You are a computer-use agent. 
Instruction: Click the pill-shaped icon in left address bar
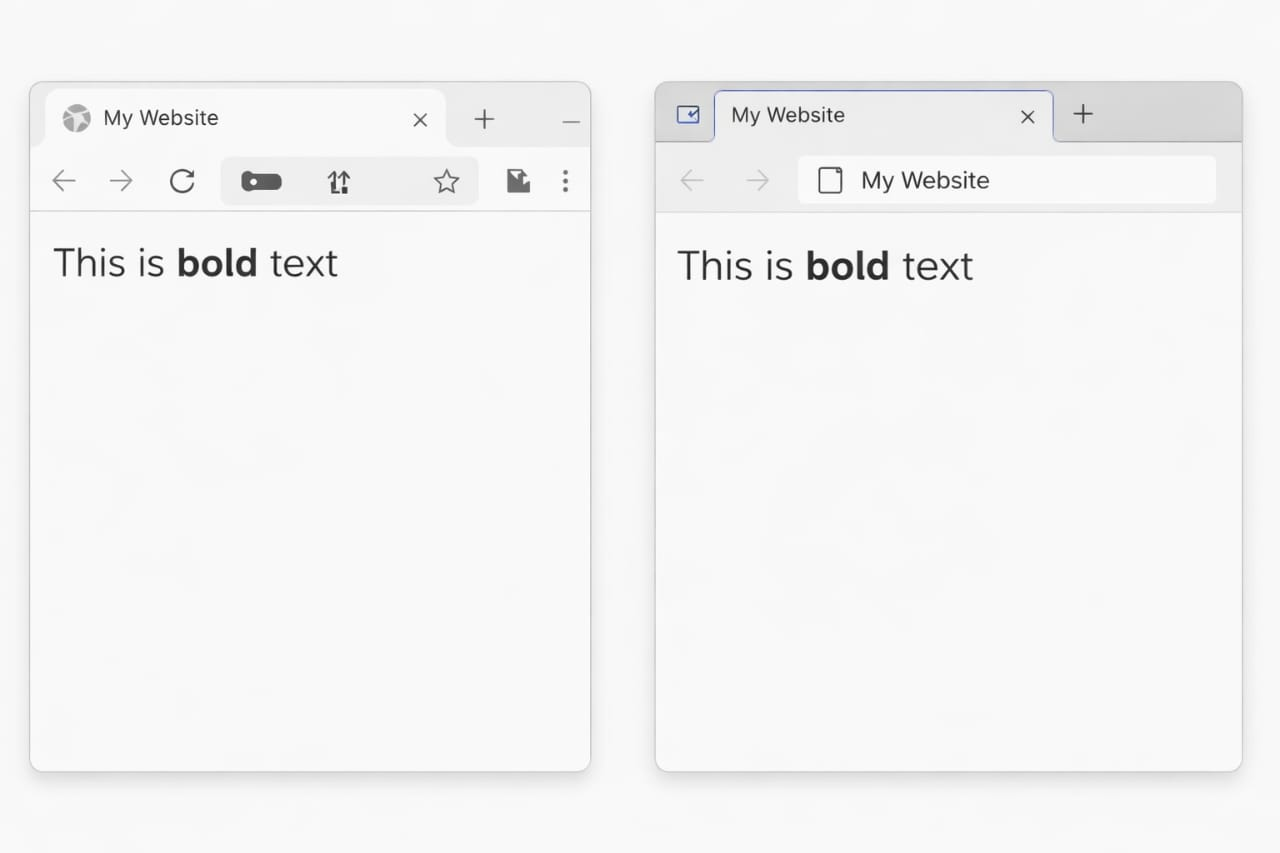261,181
